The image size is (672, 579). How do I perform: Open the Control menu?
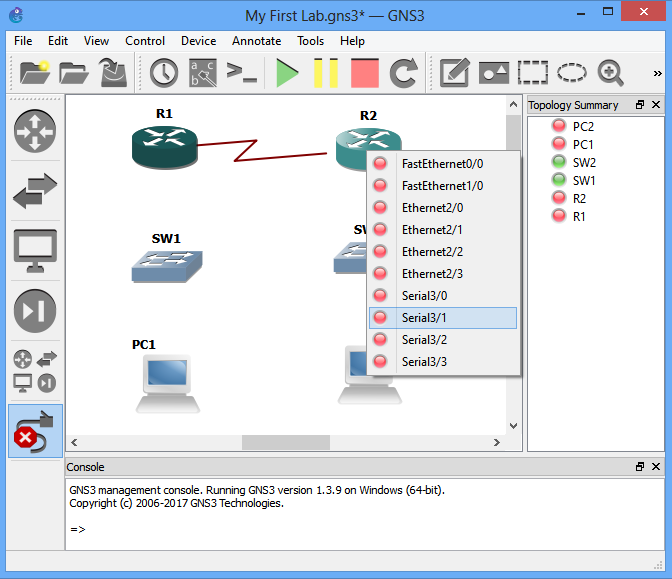(145, 41)
